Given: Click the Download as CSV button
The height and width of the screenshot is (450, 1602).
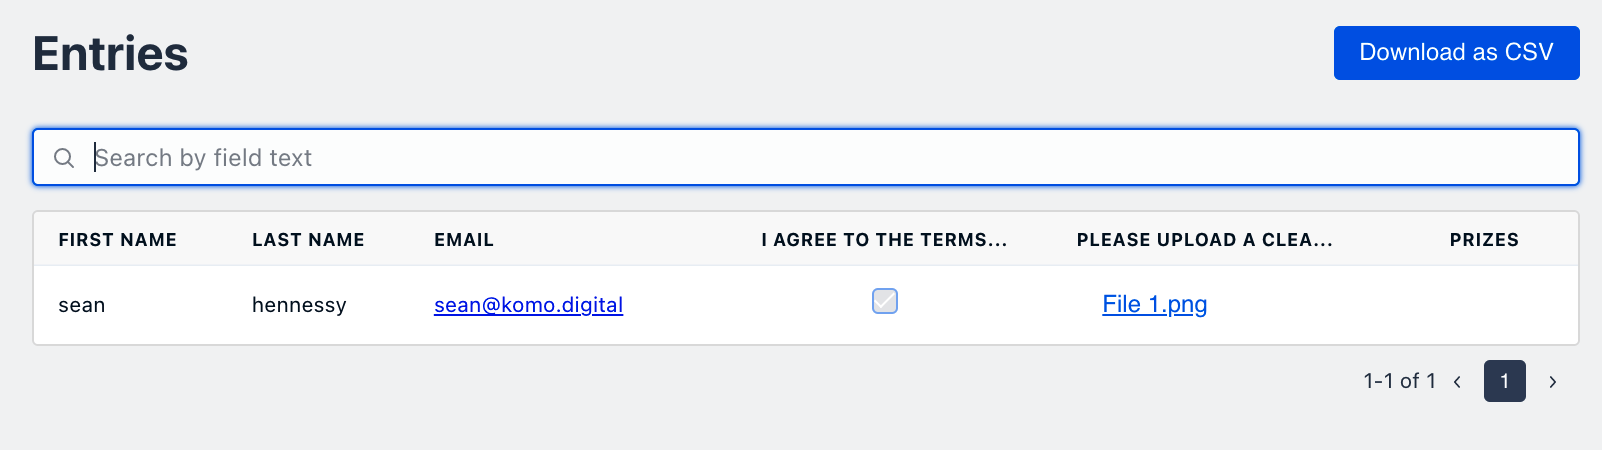Looking at the screenshot, I should 1456,53.
